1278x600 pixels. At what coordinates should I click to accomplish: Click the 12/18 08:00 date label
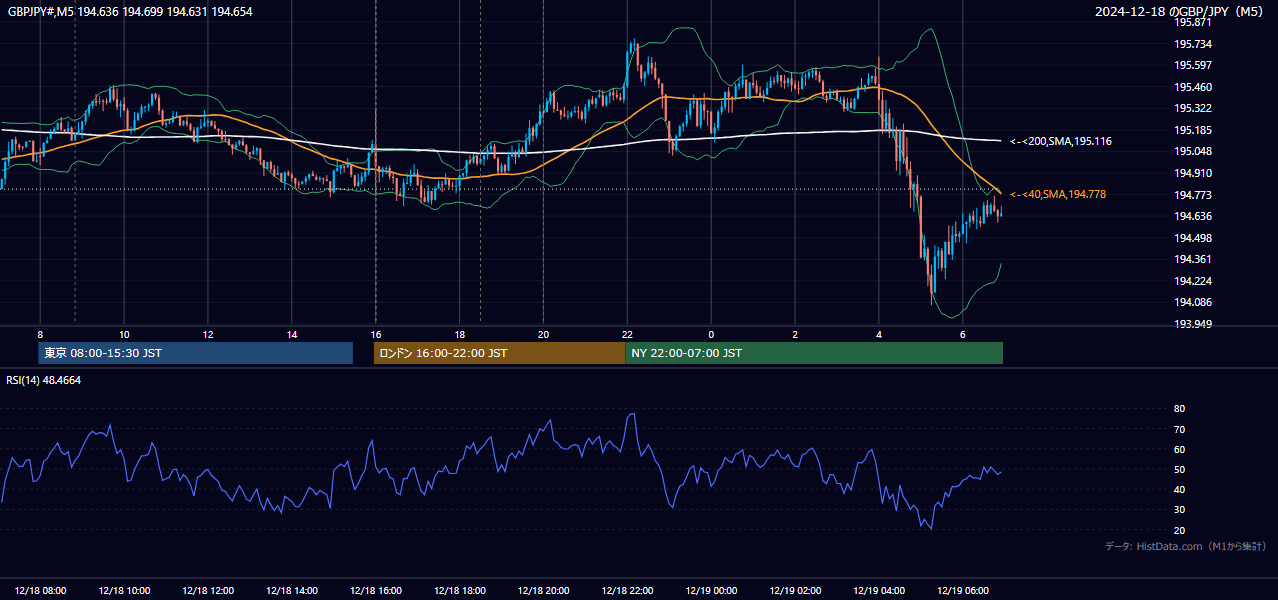41,591
